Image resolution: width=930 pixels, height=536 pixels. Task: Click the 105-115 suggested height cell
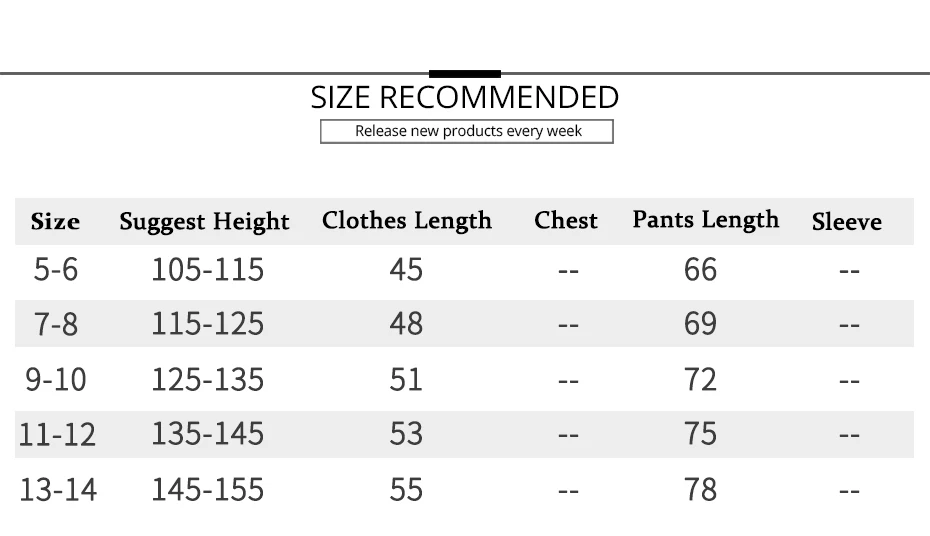208,270
